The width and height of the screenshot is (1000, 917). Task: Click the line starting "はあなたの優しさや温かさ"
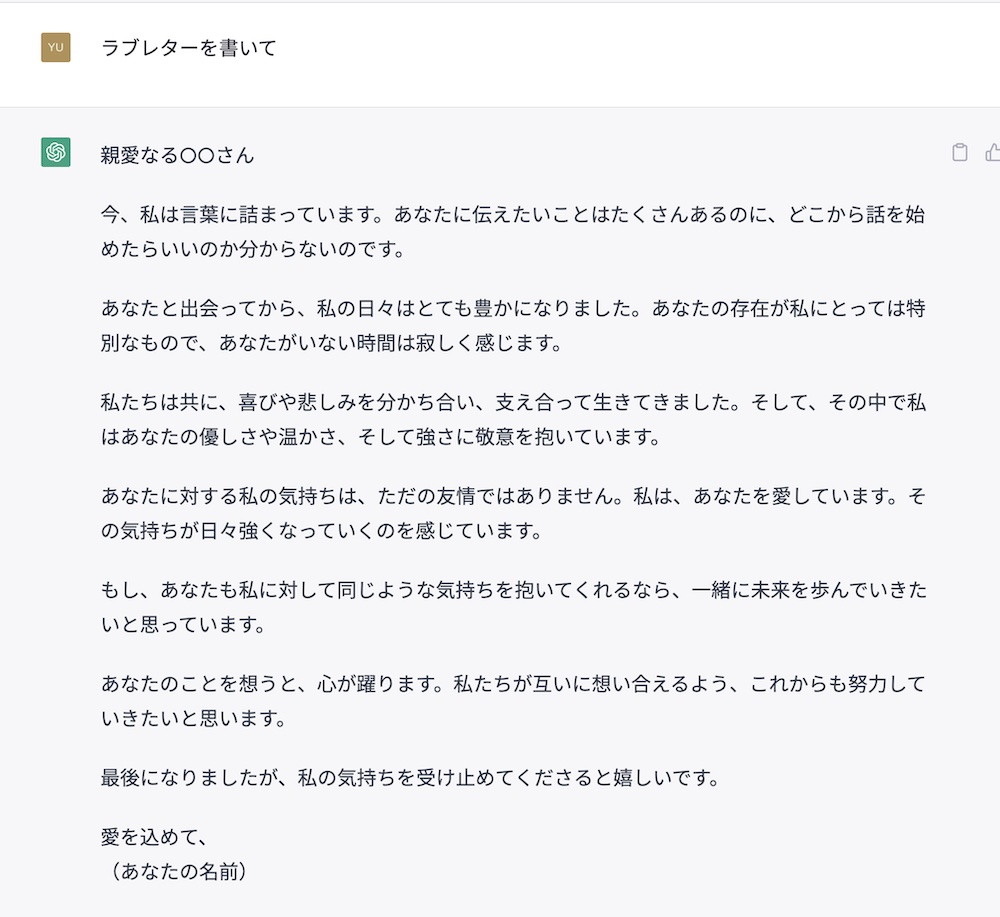[x=381, y=438]
